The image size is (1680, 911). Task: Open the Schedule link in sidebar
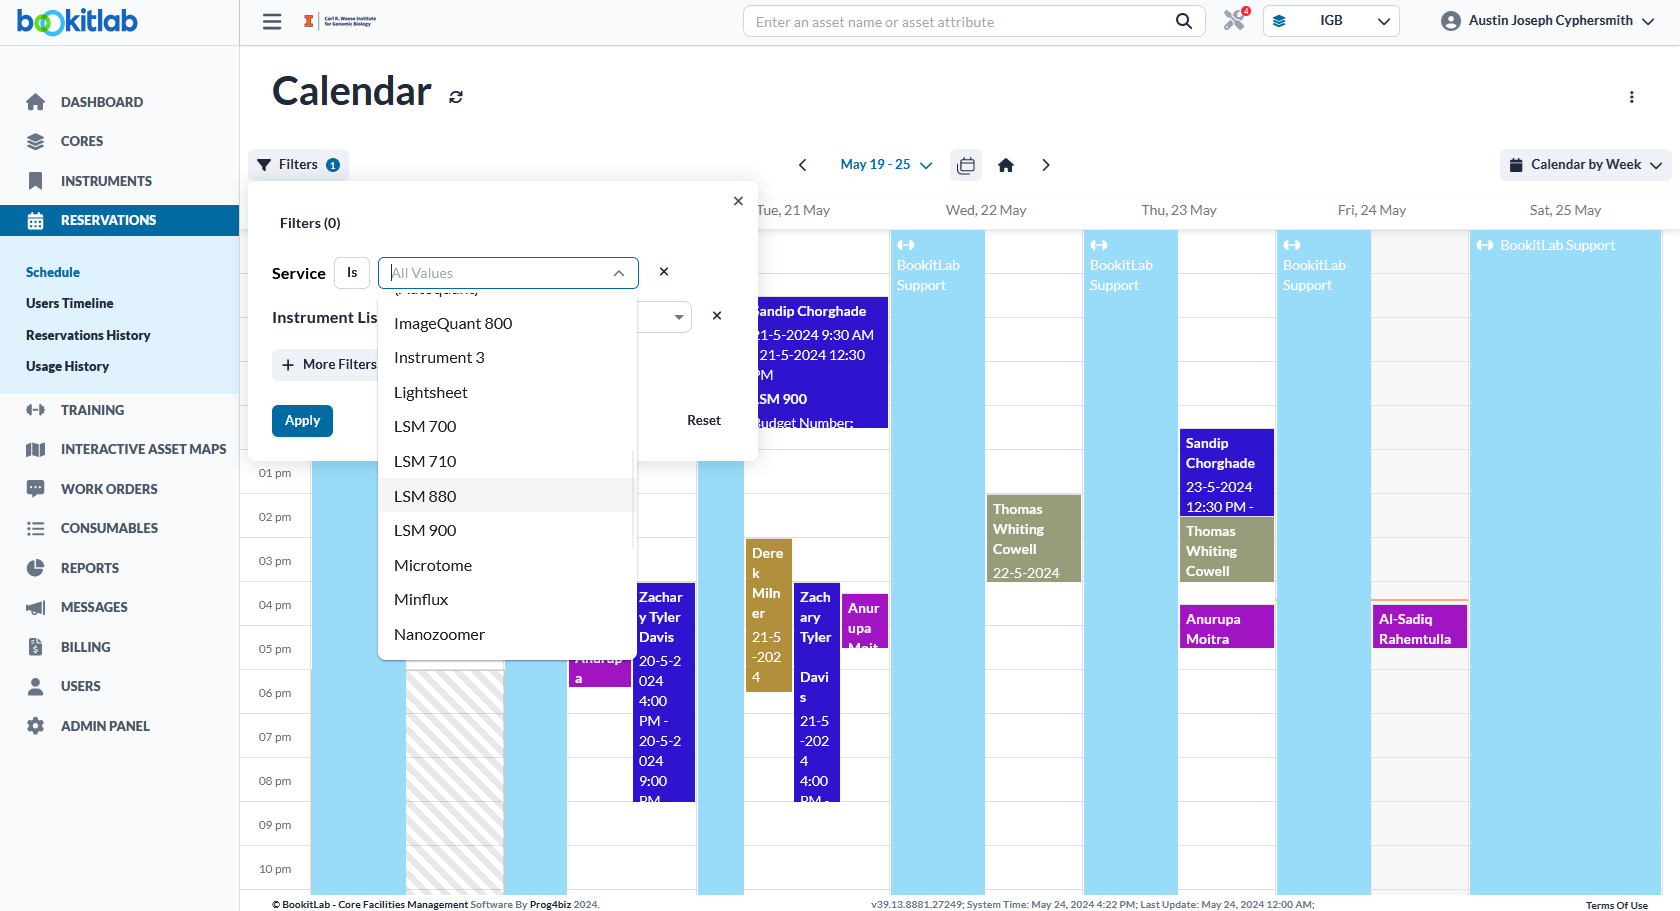pos(53,272)
